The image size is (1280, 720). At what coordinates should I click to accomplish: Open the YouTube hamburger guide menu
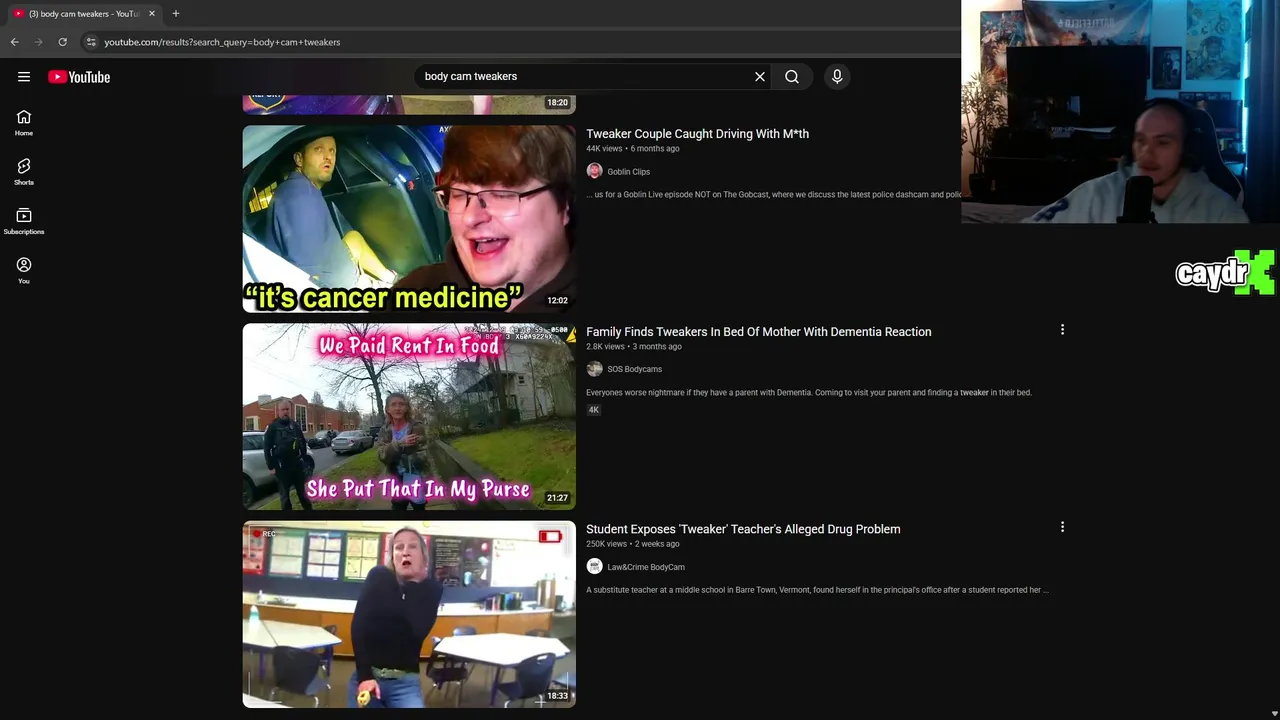(24, 77)
